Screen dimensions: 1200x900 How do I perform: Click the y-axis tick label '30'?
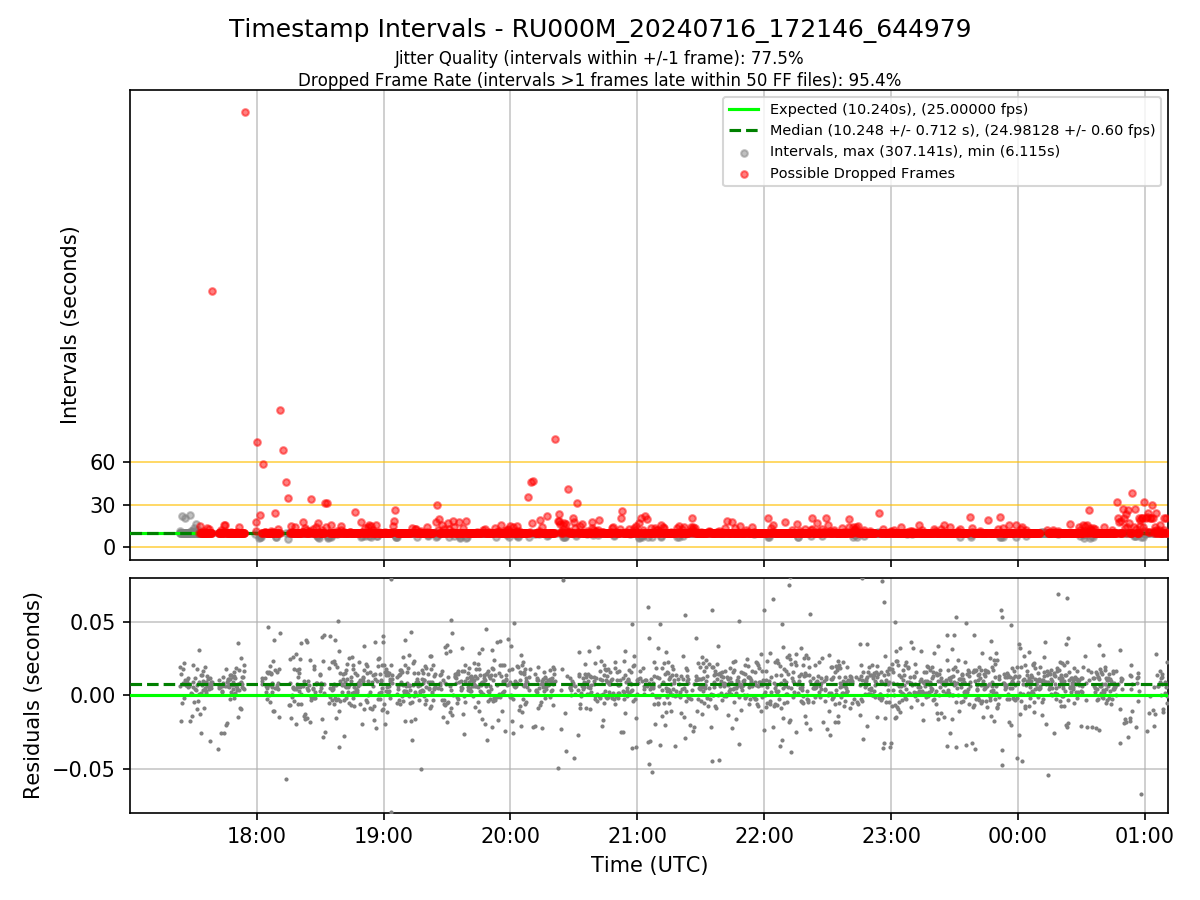[x=104, y=505]
